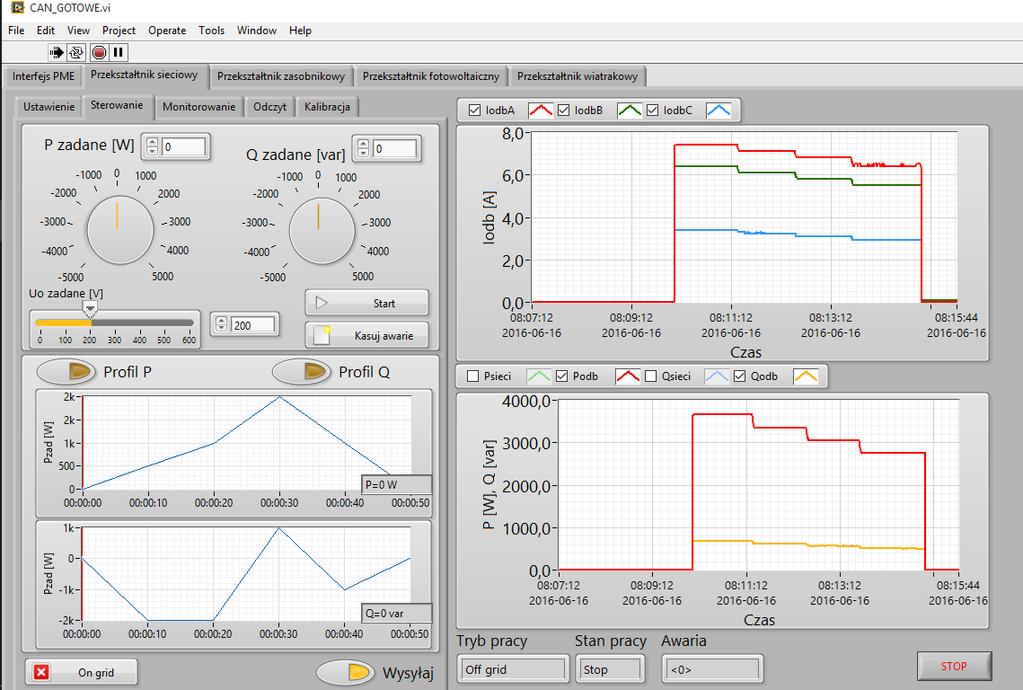This screenshot has width=1023, height=690.
Task: Open the File menu
Action: tap(16, 30)
